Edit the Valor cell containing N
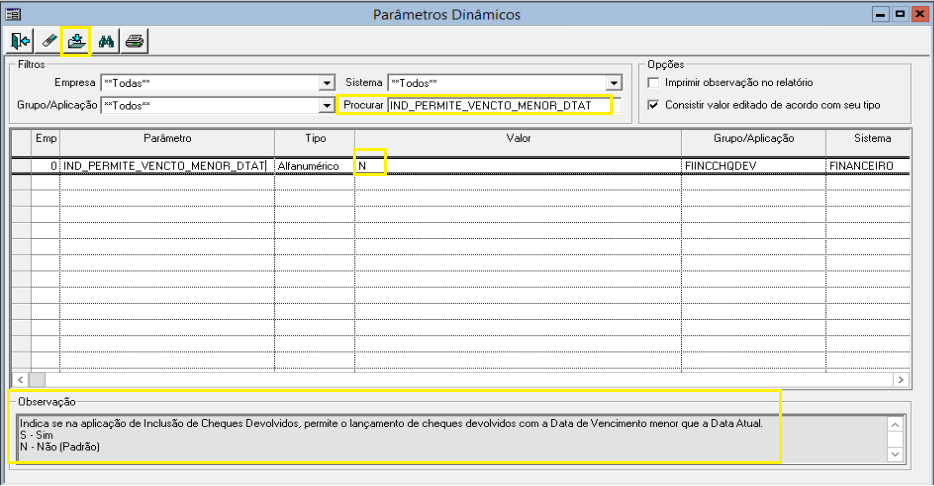 pos(518,166)
